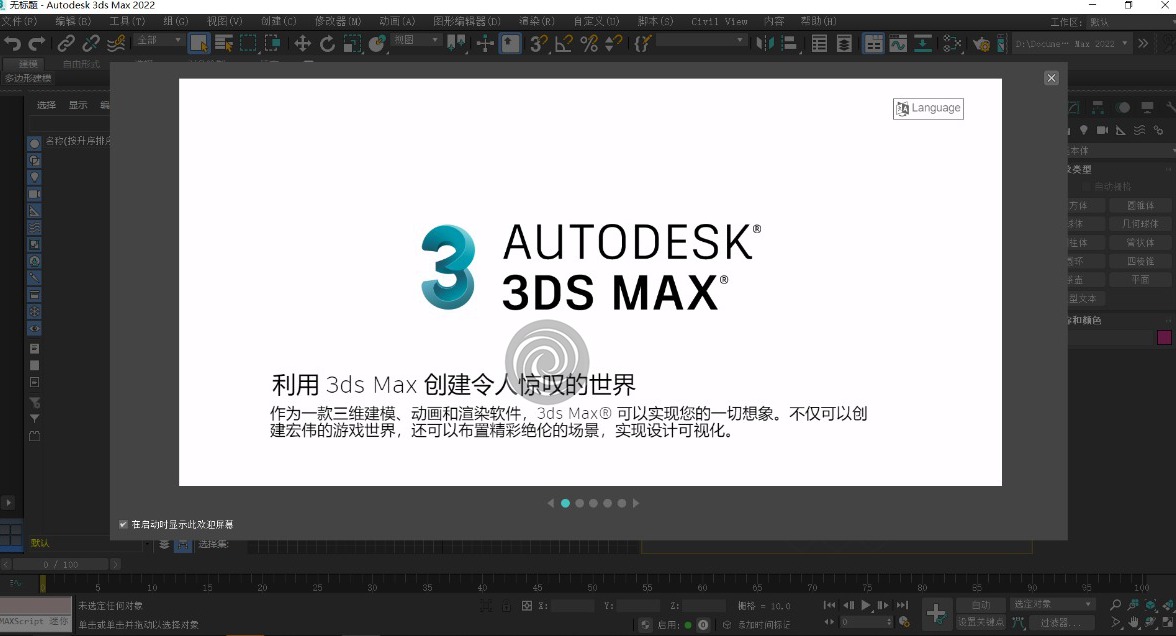Open the 渲染(R) menu
The image size is (1176, 636).
[x=536, y=21]
